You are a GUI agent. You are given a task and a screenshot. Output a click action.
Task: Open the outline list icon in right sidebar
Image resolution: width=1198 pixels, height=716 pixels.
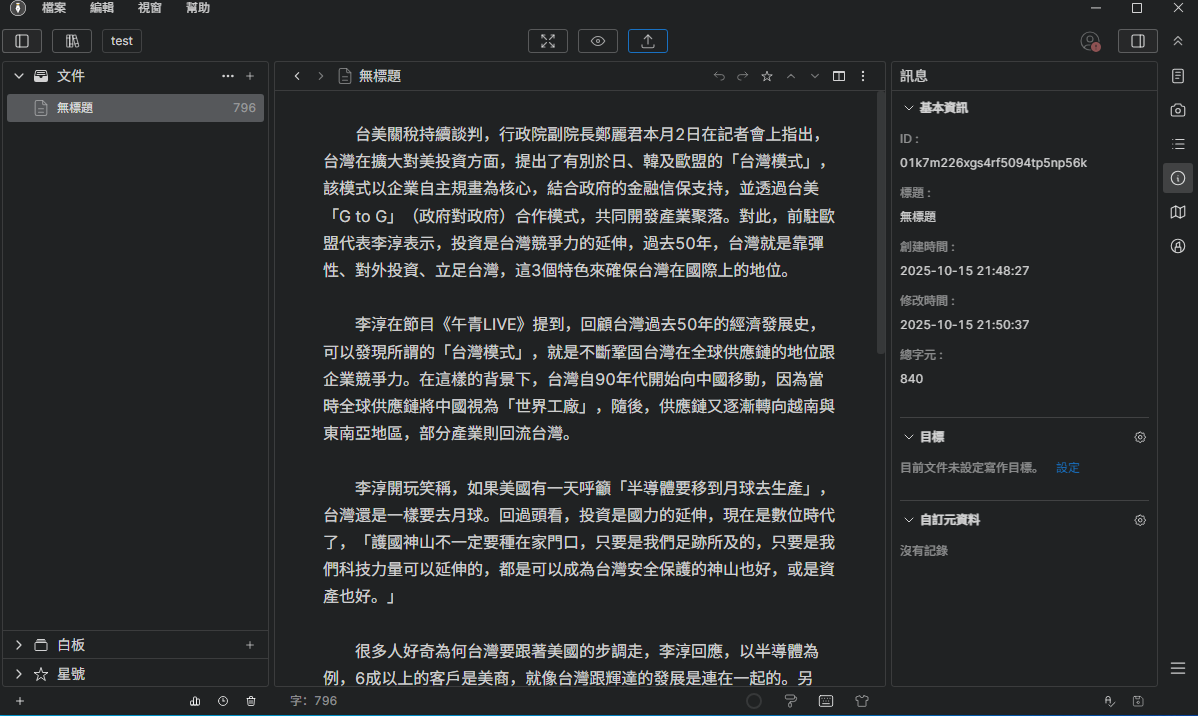(x=1178, y=144)
